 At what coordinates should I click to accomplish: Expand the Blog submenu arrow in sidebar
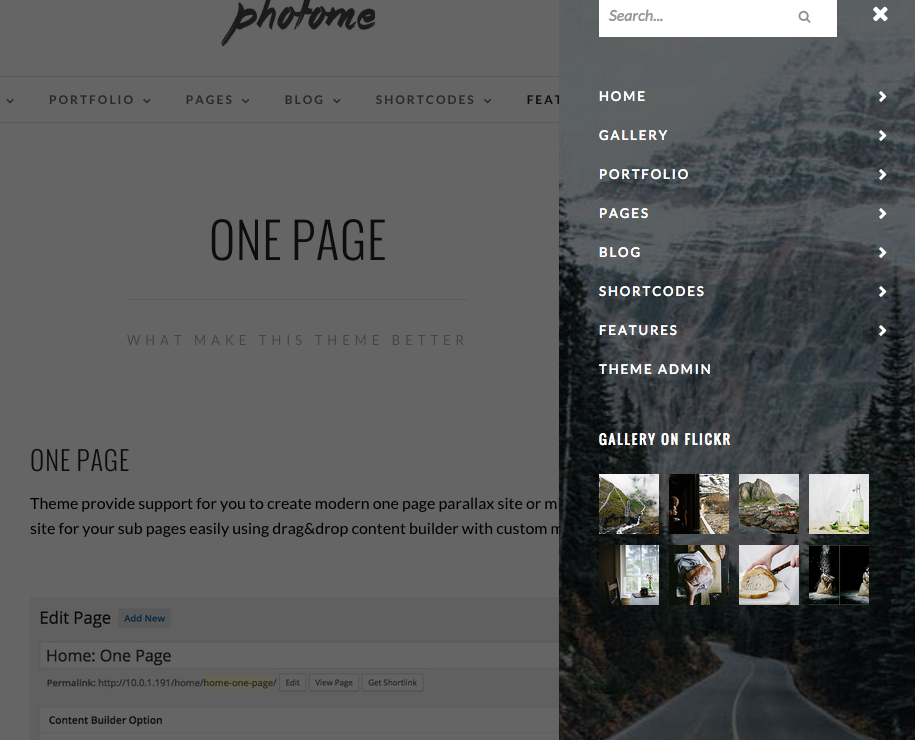(882, 253)
